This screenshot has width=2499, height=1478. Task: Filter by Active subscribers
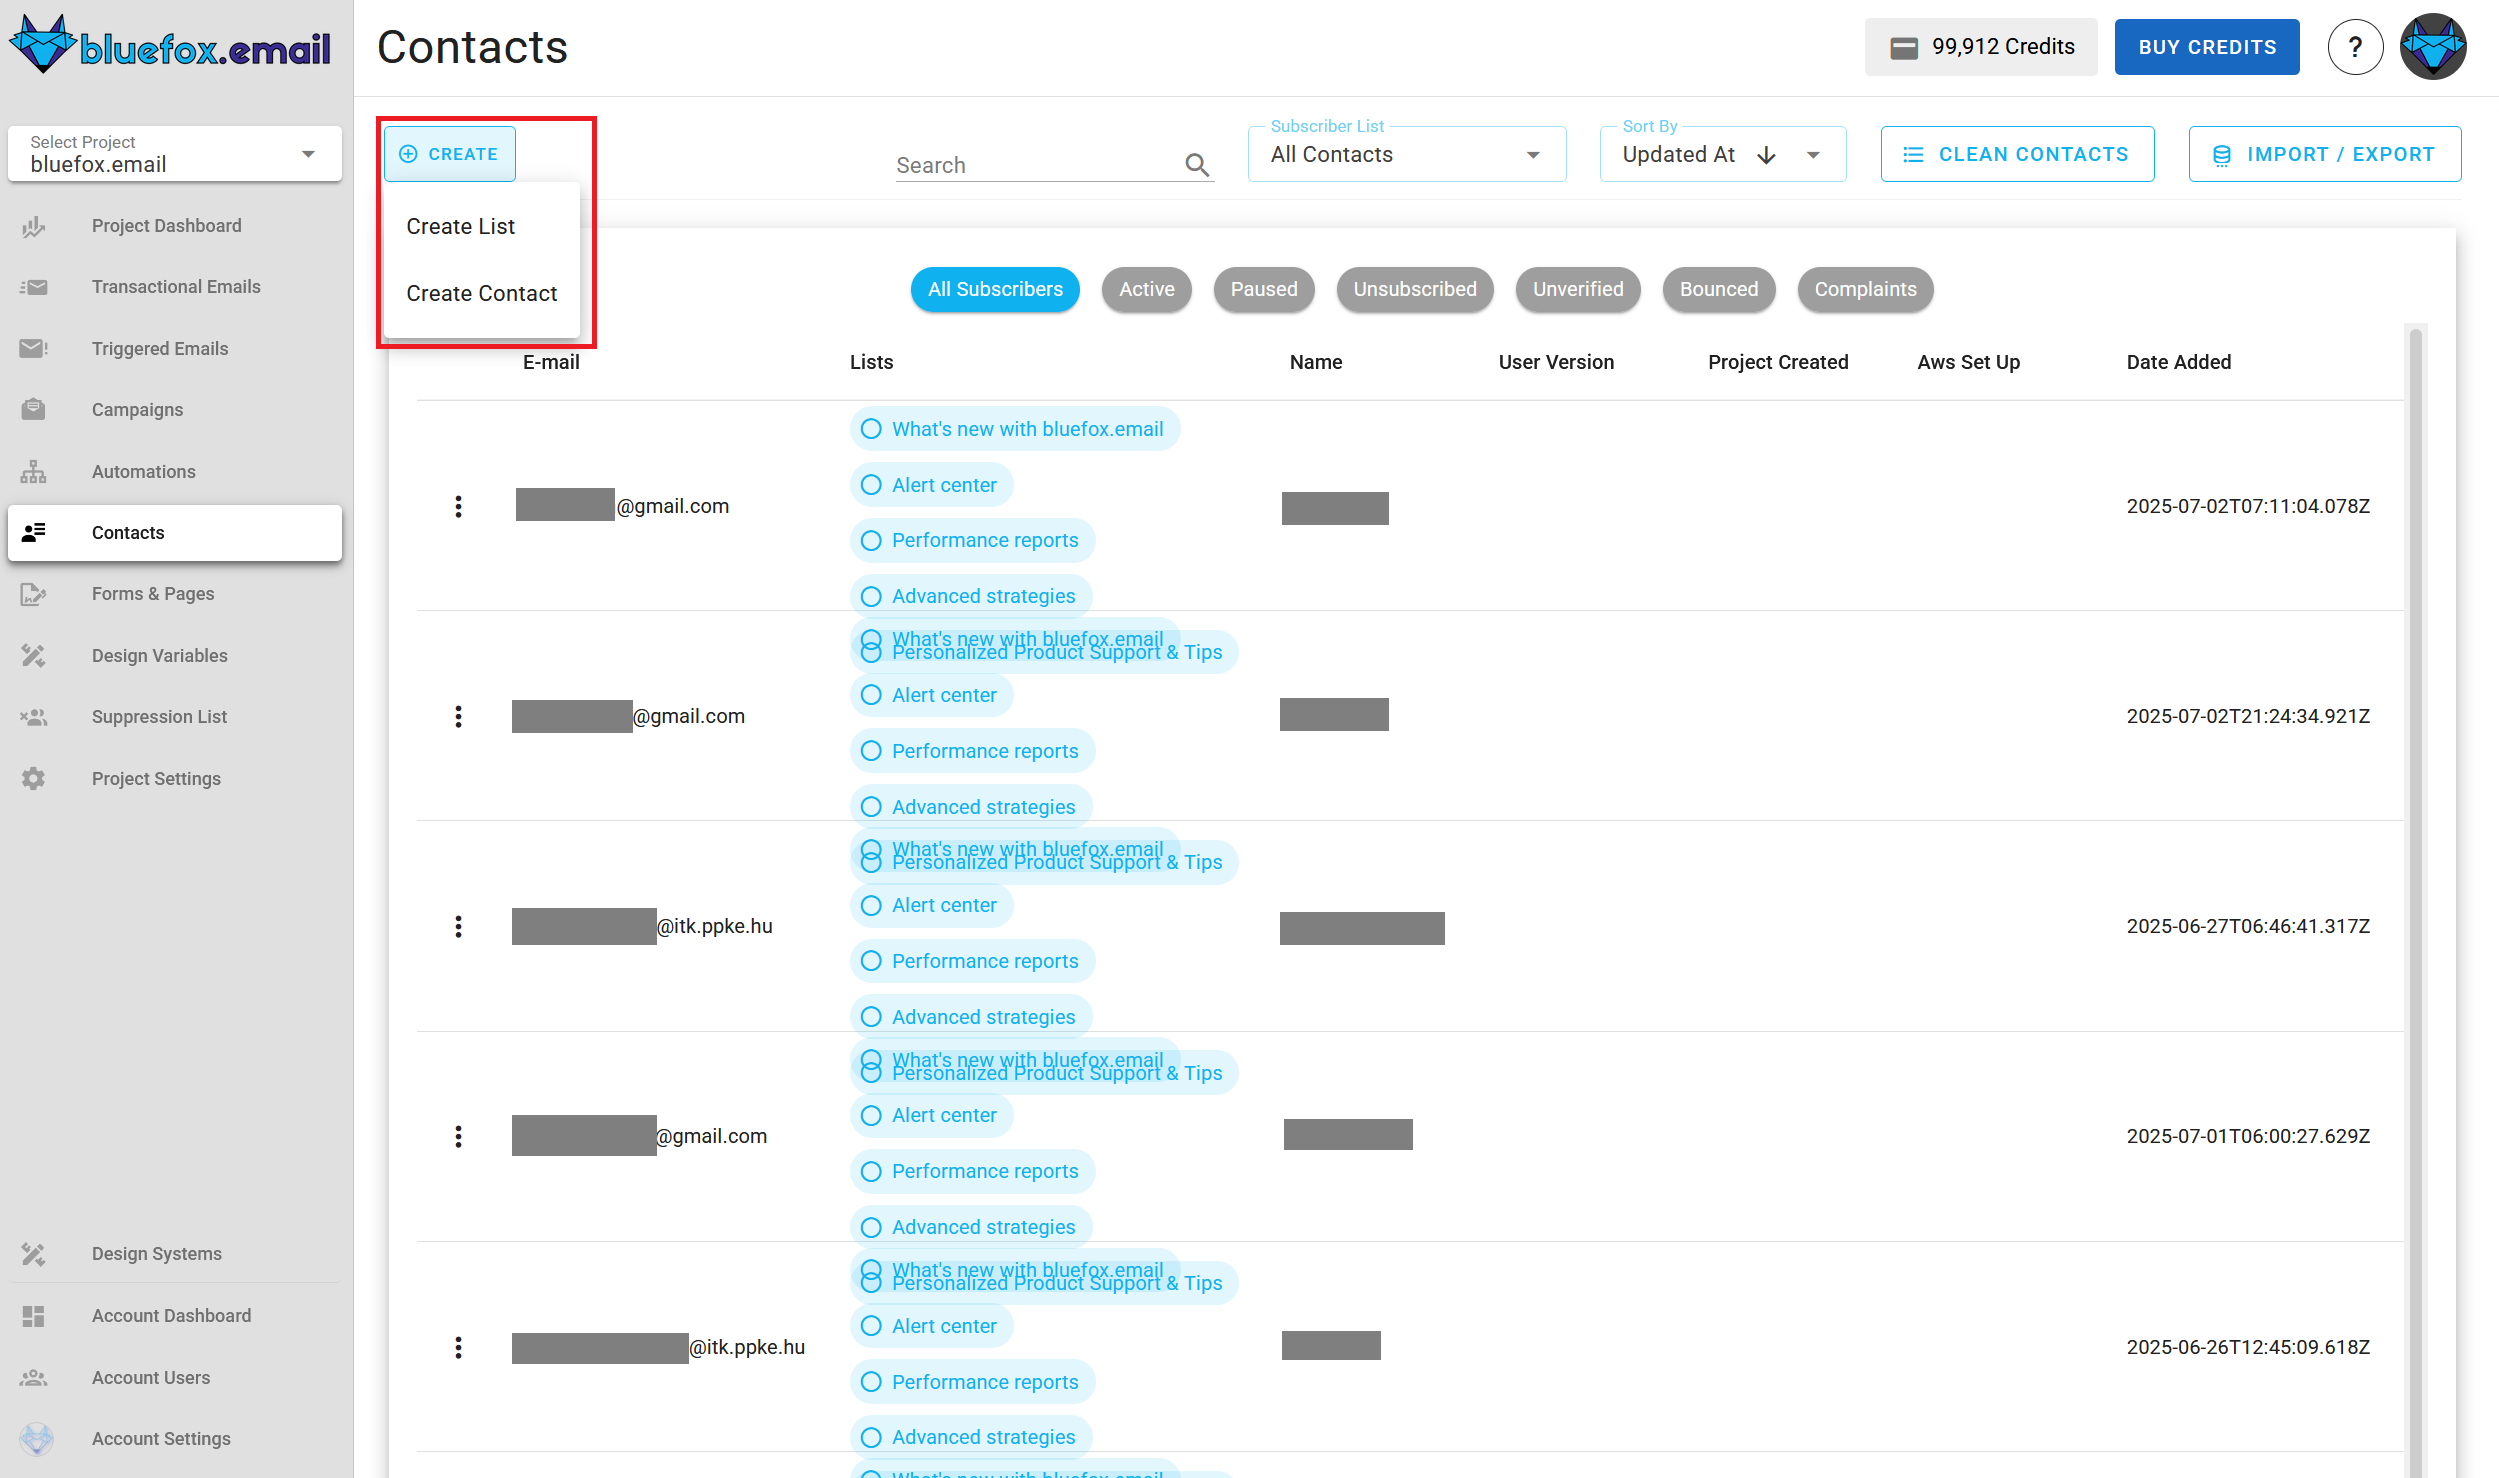tap(1146, 289)
